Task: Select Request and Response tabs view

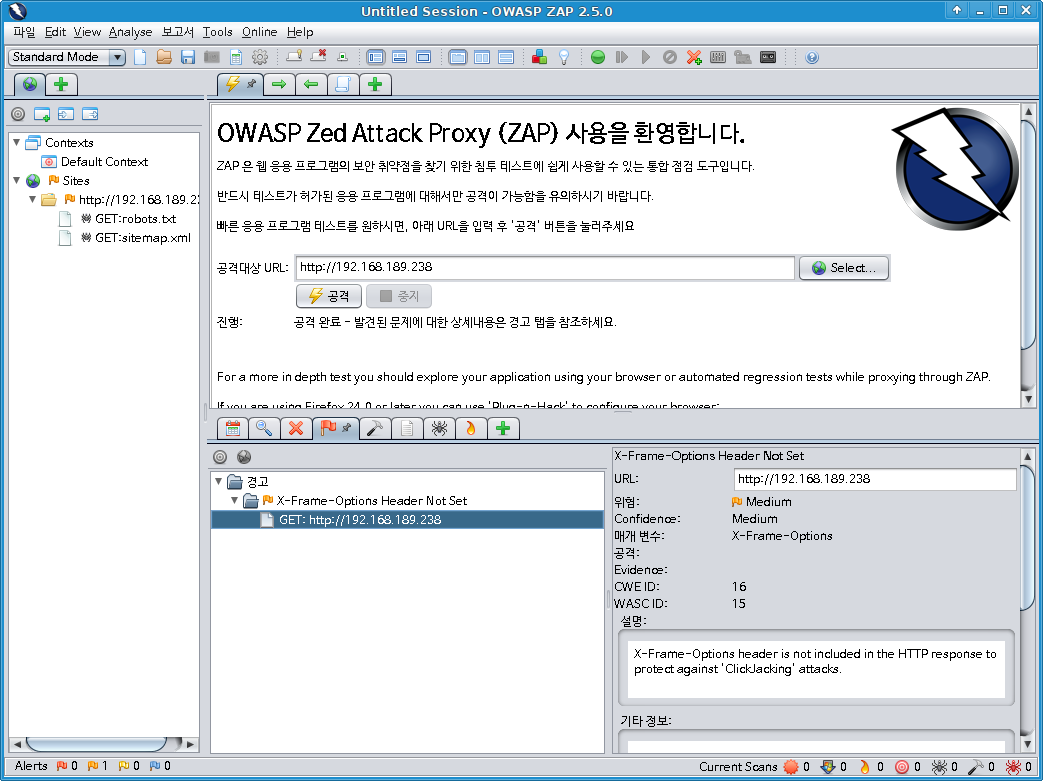Action: pos(458,57)
